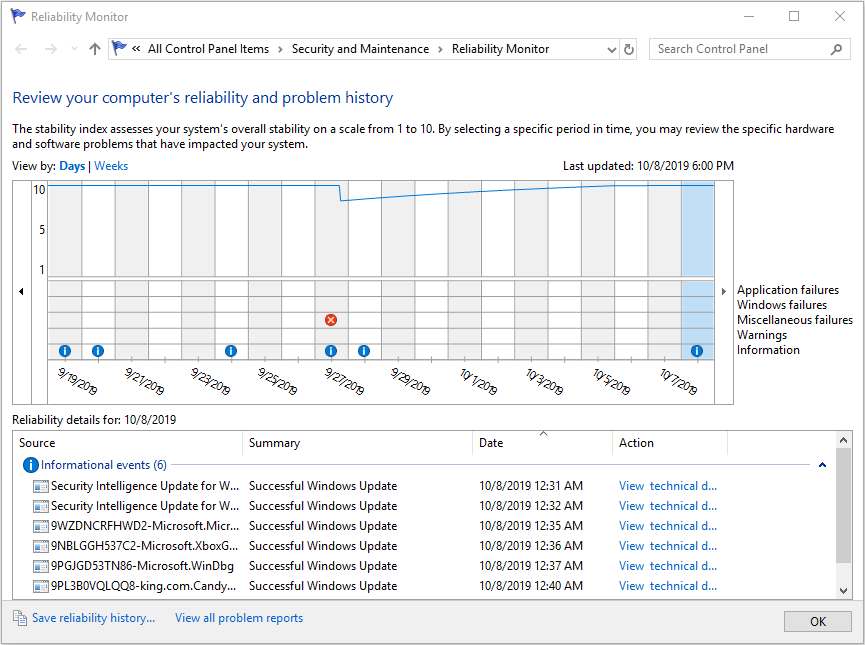
Task: Click the flag icon in address bar
Action: click(x=119, y=49)
